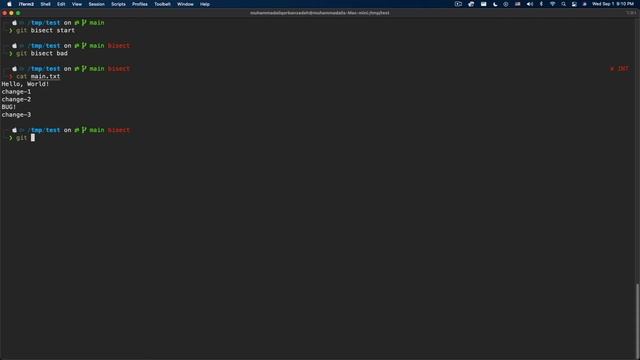The image size is (640, 360).
Task: Open the Help menu
Action: [x=205, y=4]
